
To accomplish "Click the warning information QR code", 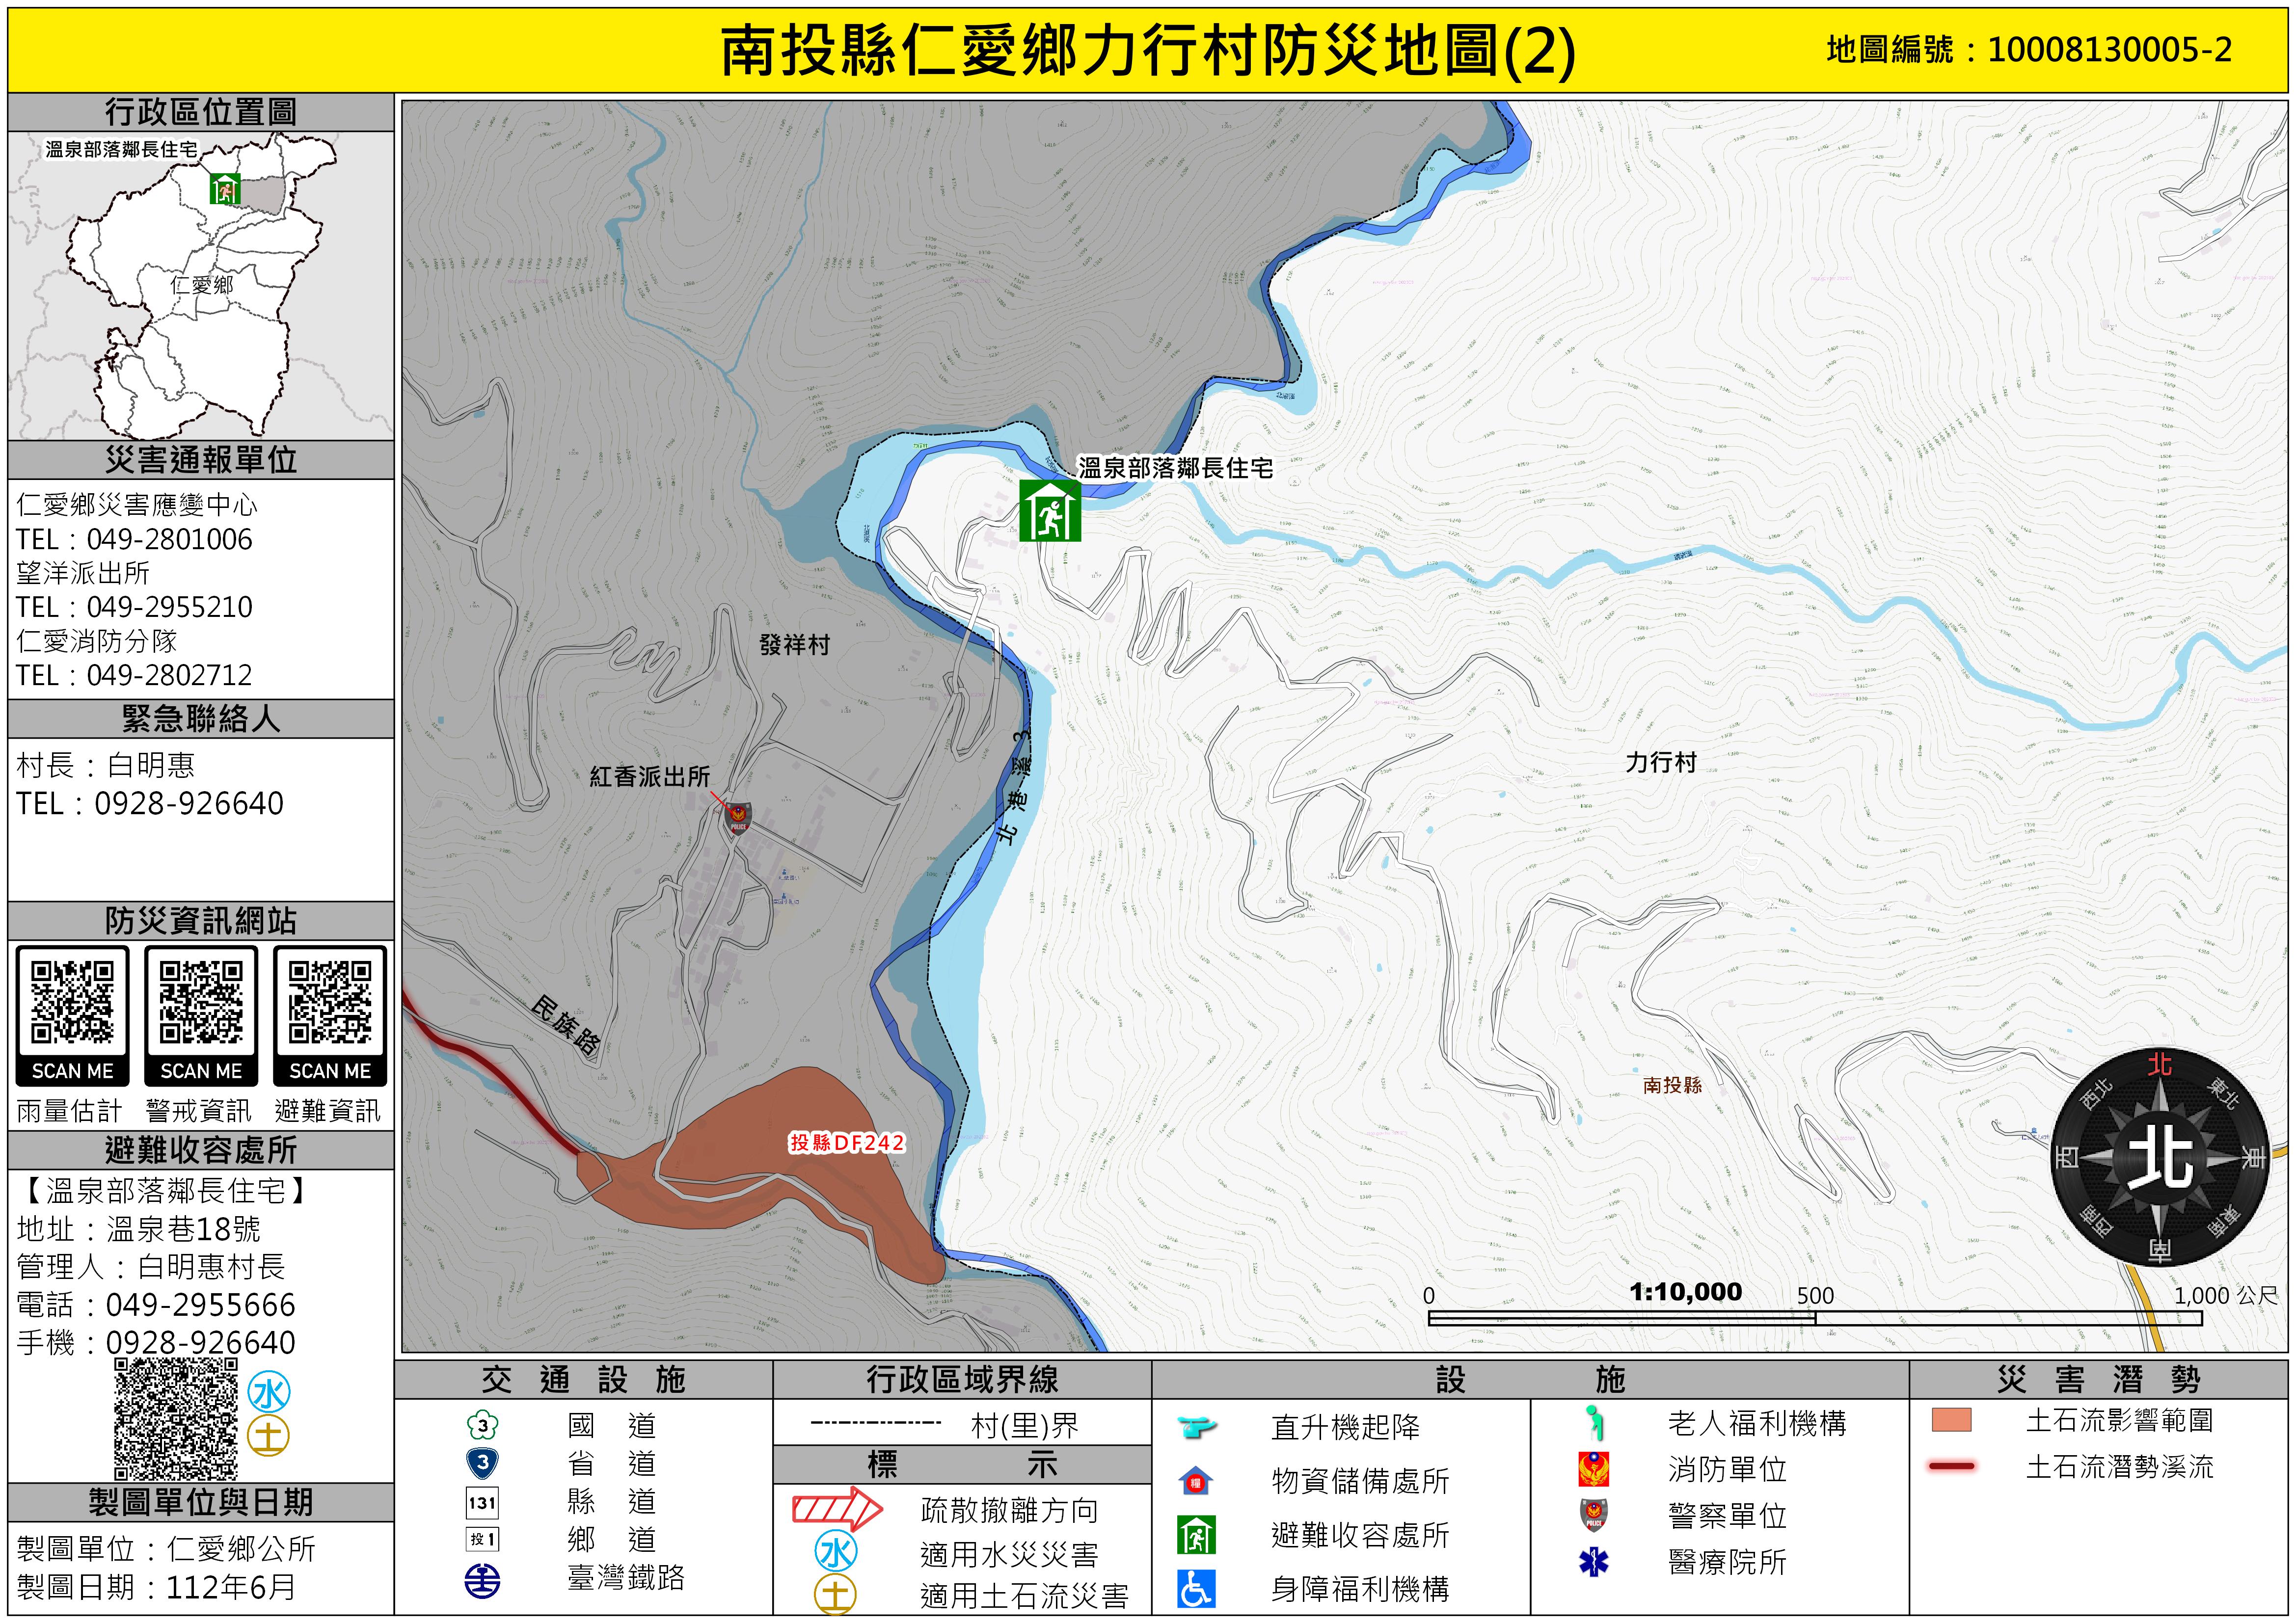I will [201, 1002].
